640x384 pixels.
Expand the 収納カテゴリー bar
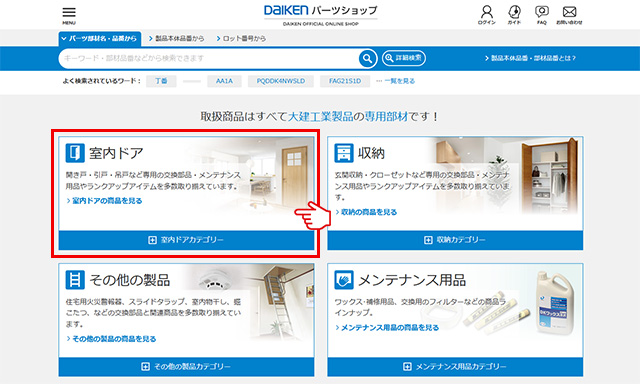455,240
